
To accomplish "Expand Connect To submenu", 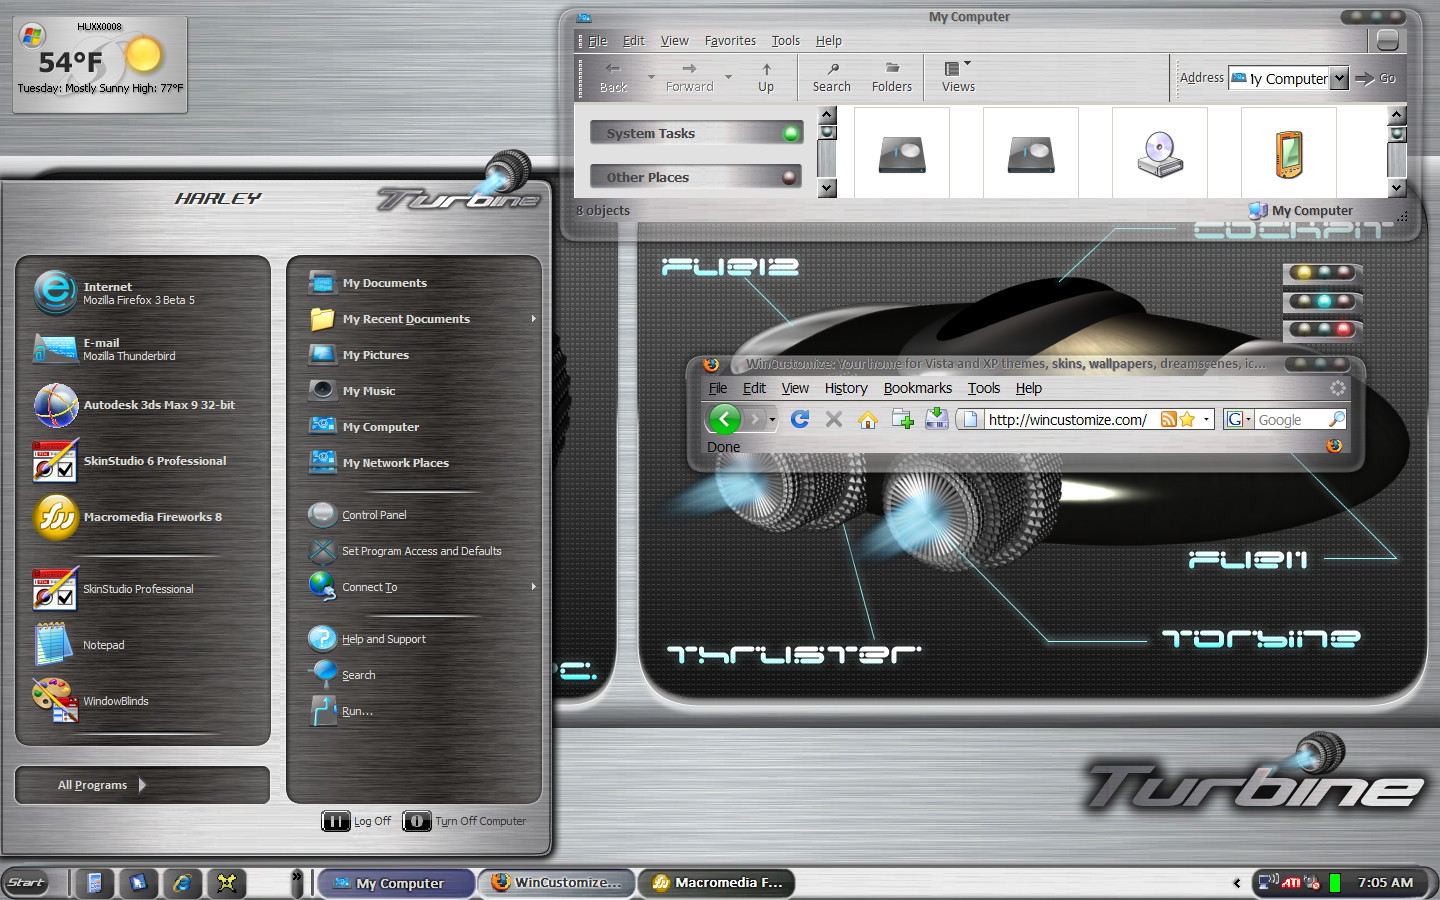I will 533,587.
